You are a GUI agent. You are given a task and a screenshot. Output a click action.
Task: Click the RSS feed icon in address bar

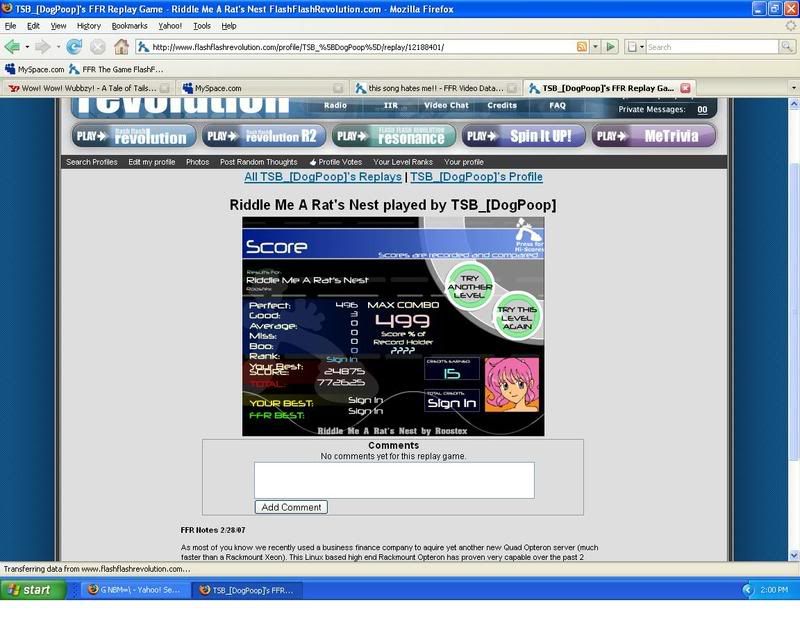point(582,46)
